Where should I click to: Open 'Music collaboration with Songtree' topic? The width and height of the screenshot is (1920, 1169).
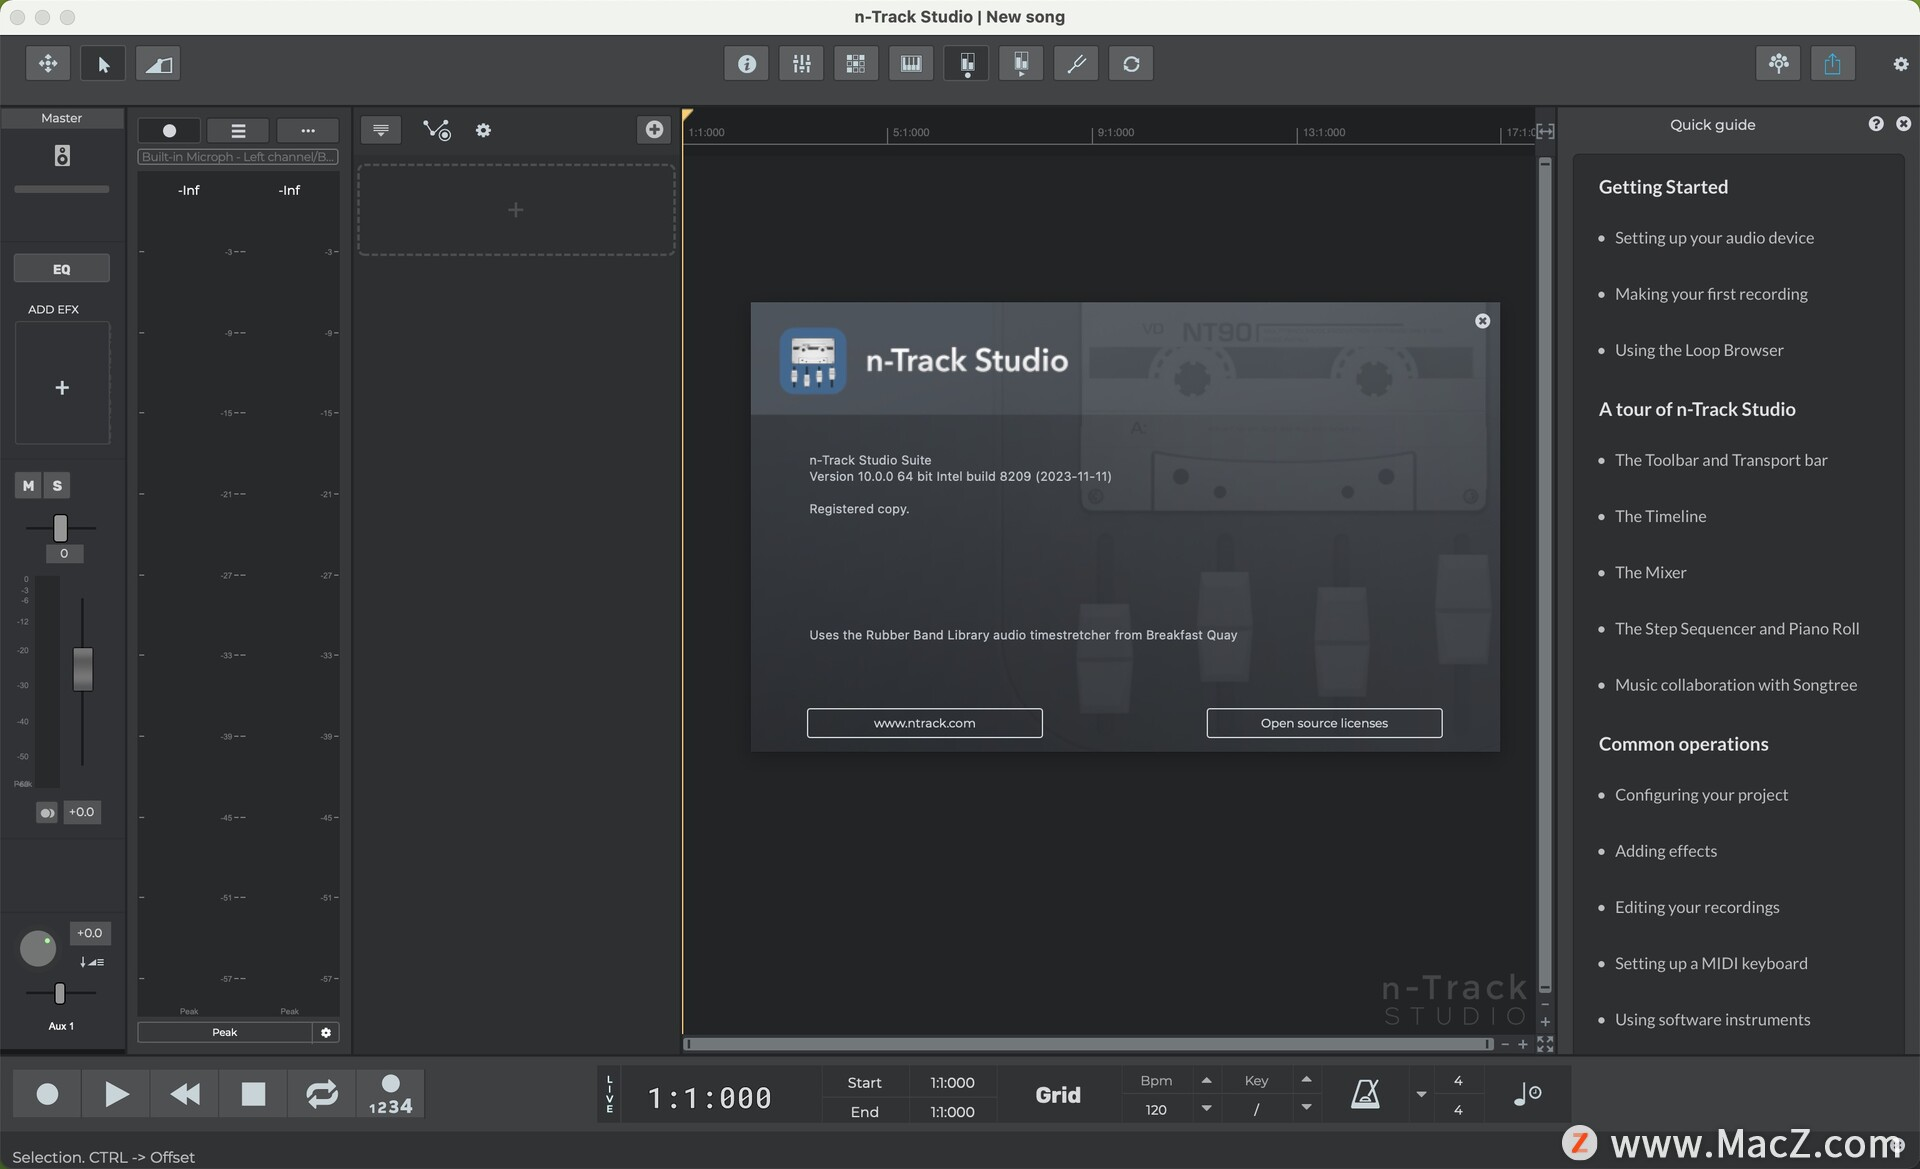point(1736,685)
